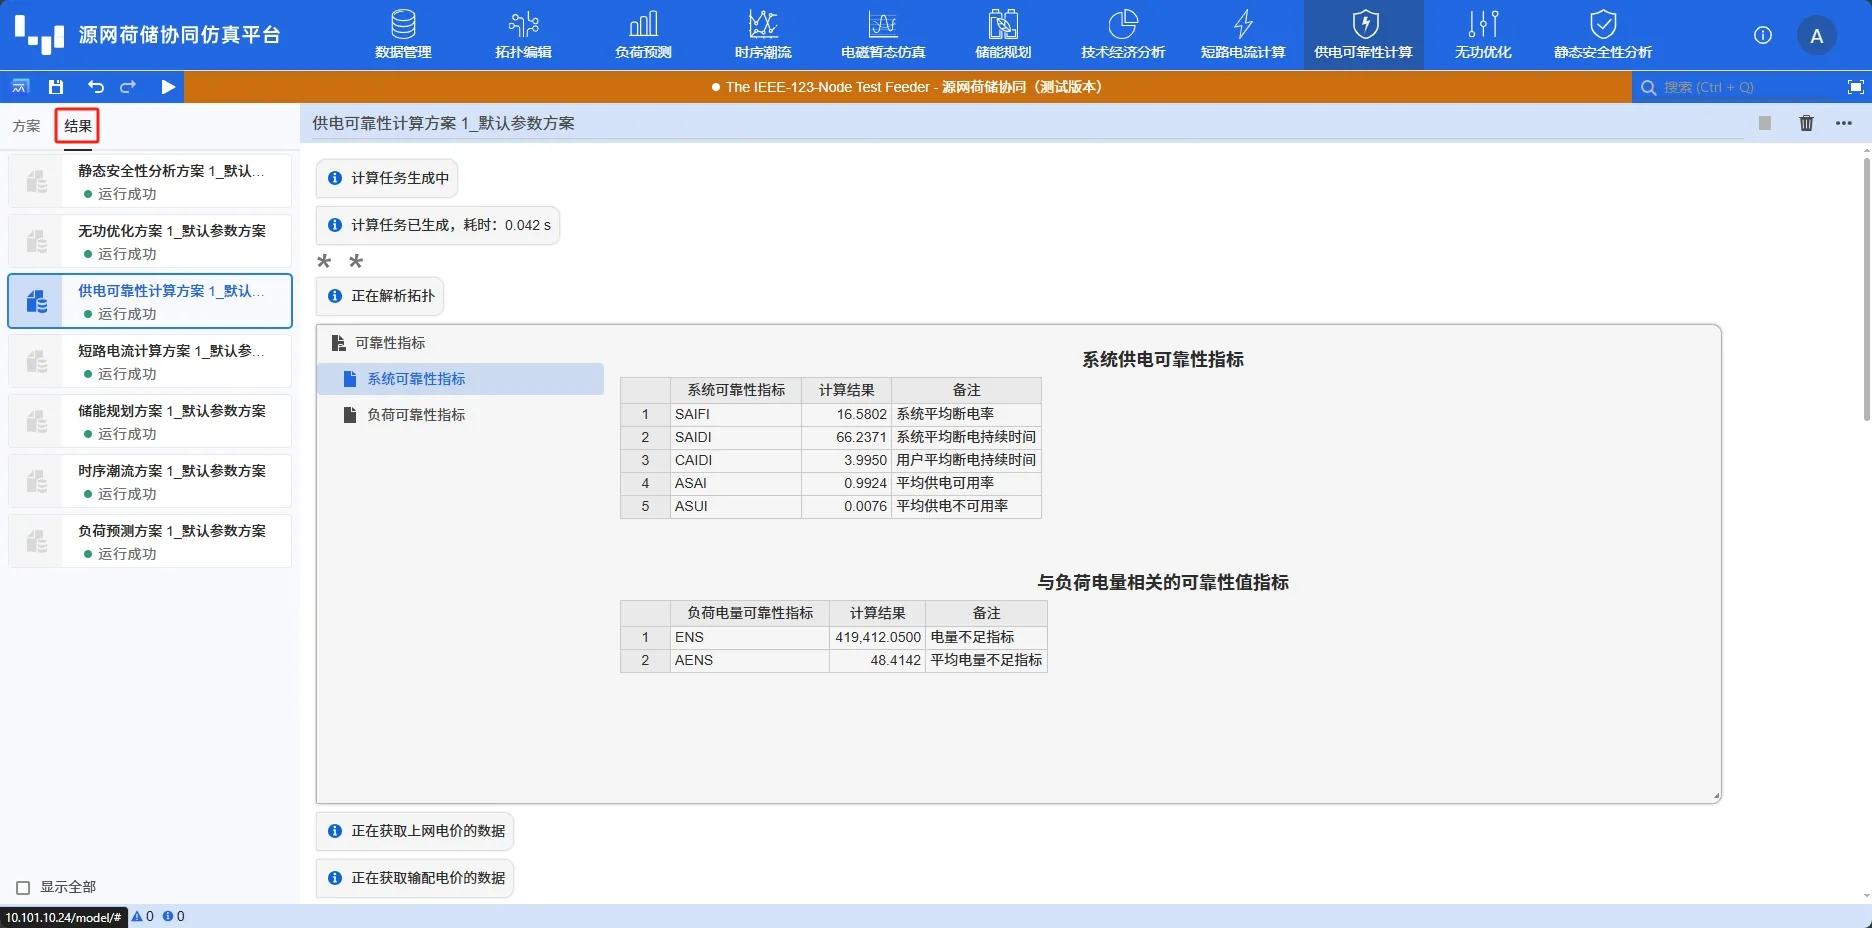Click the vertical scrollbar of results panel
Viewport: 1872px width, 928px height.
(x=1866, y=290)
